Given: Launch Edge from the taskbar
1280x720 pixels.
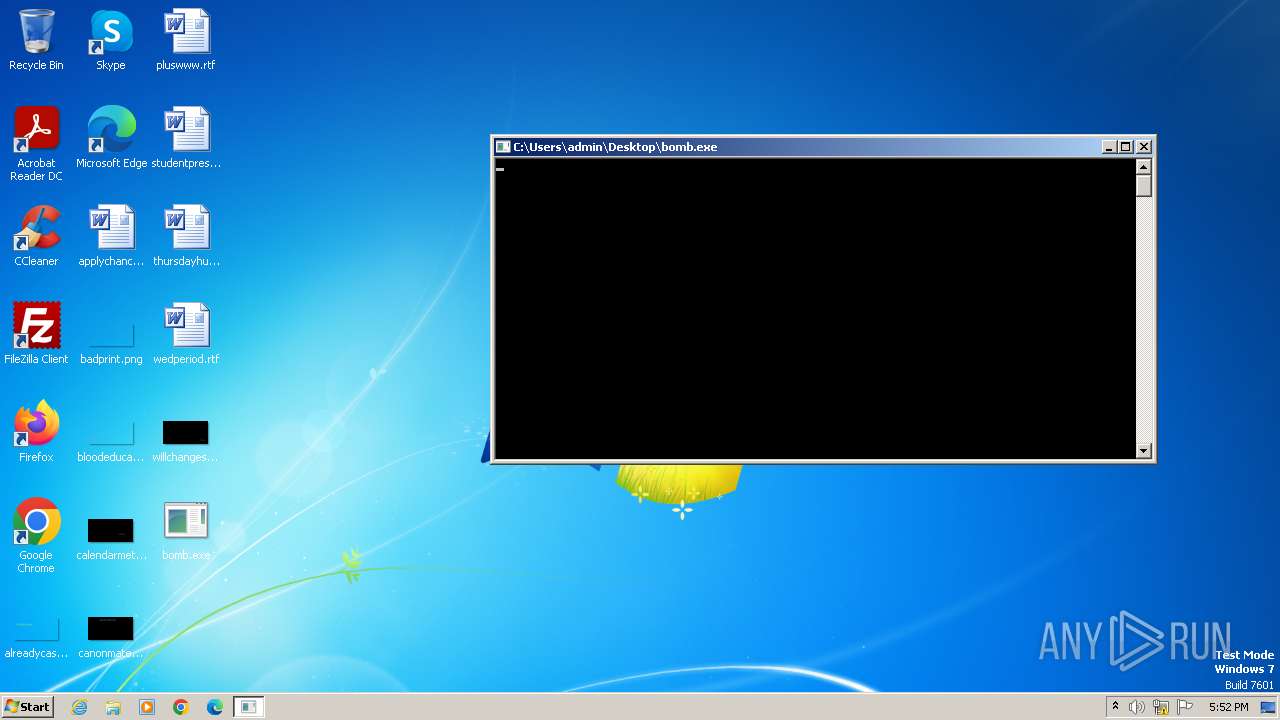Looking at the screenshot, I should (215, 707).
